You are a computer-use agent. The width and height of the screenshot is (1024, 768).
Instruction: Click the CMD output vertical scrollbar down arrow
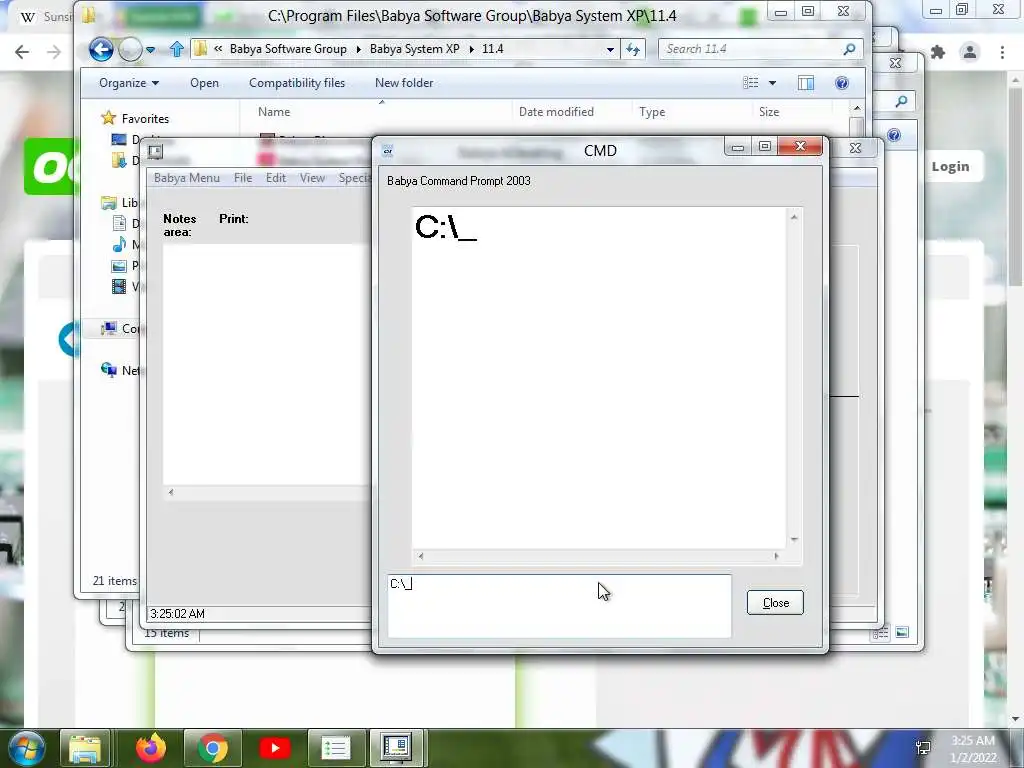pos(794,539)
